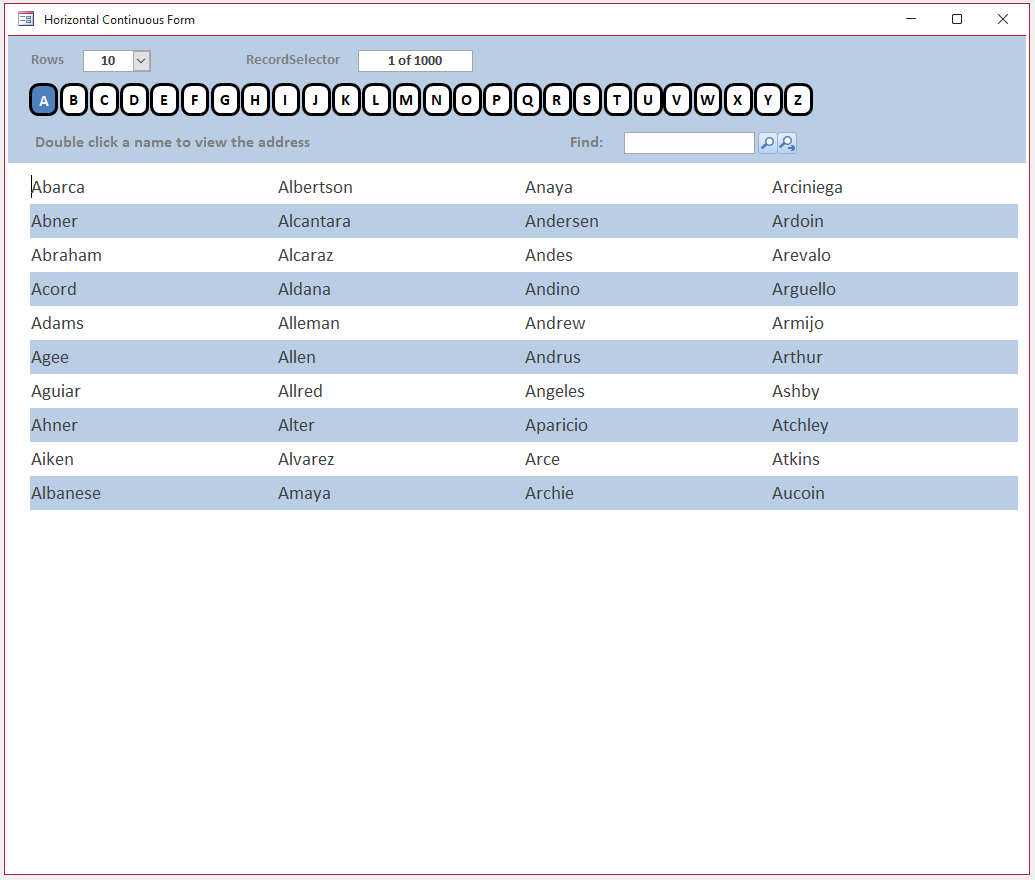
Task: Click the T letter button
Action: 617,100
